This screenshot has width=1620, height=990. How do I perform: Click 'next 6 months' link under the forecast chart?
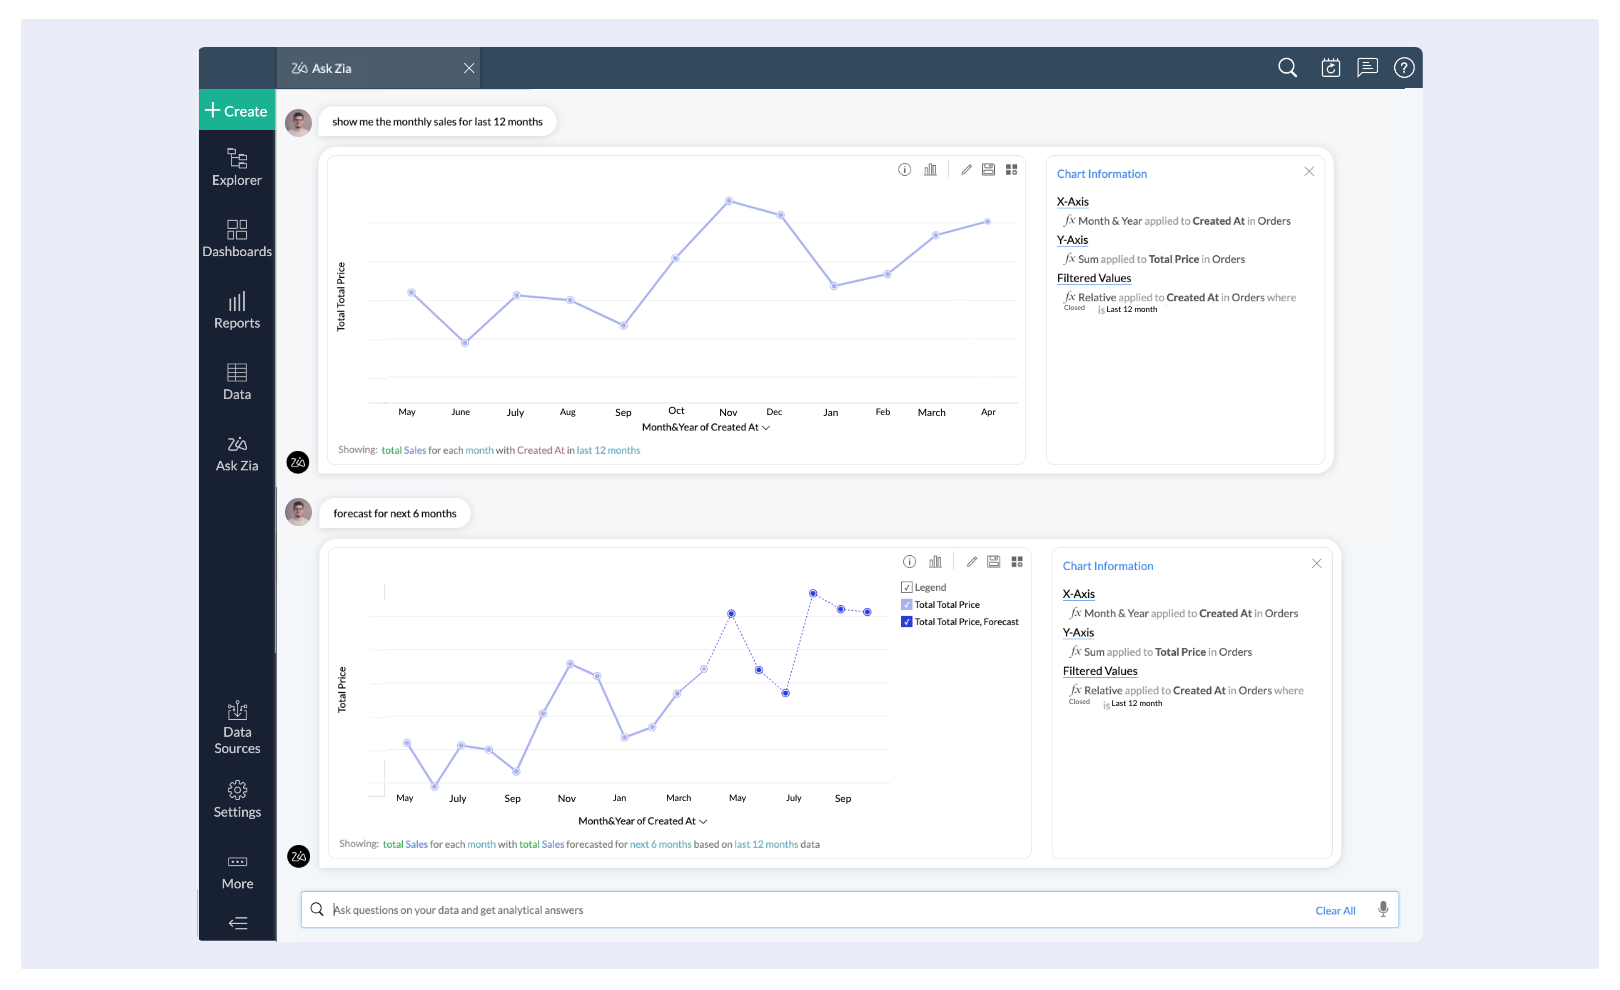pos(660,844)
